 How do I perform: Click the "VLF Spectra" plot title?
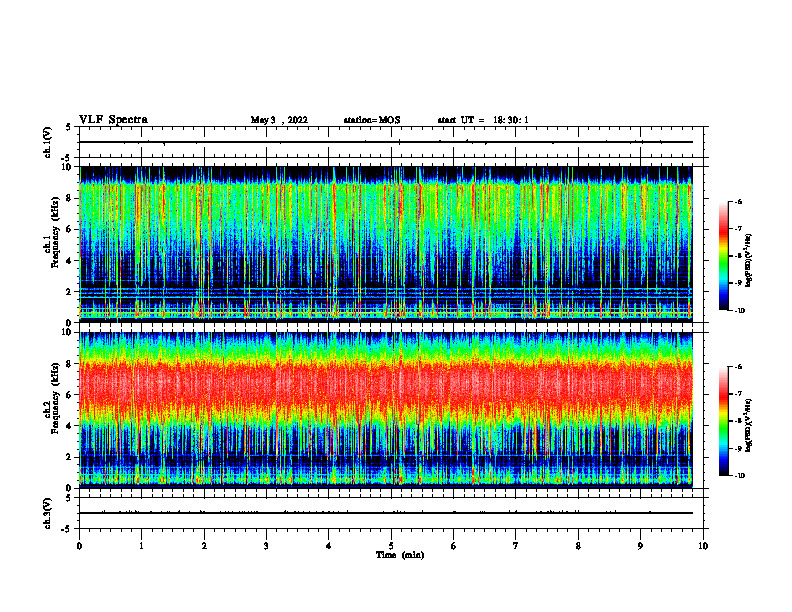(x=113, y=120)
